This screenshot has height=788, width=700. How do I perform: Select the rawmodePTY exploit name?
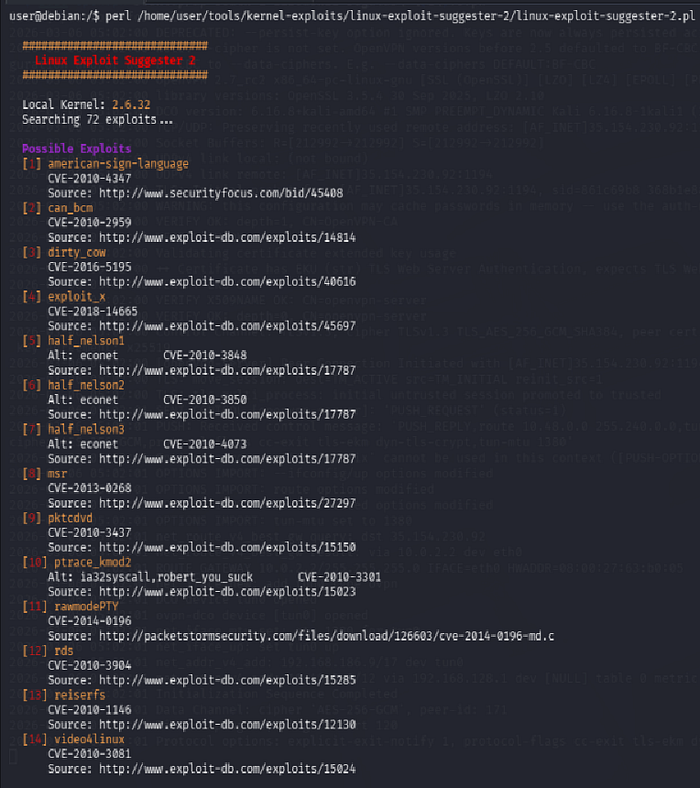(x=86, y=606)
